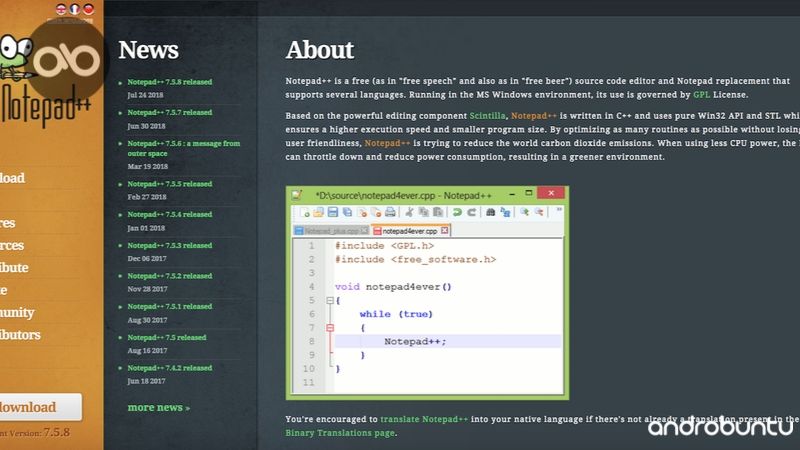800x450 pixels.
Task: Click the Paste icon in the toolbar
Action: (438, 212)
